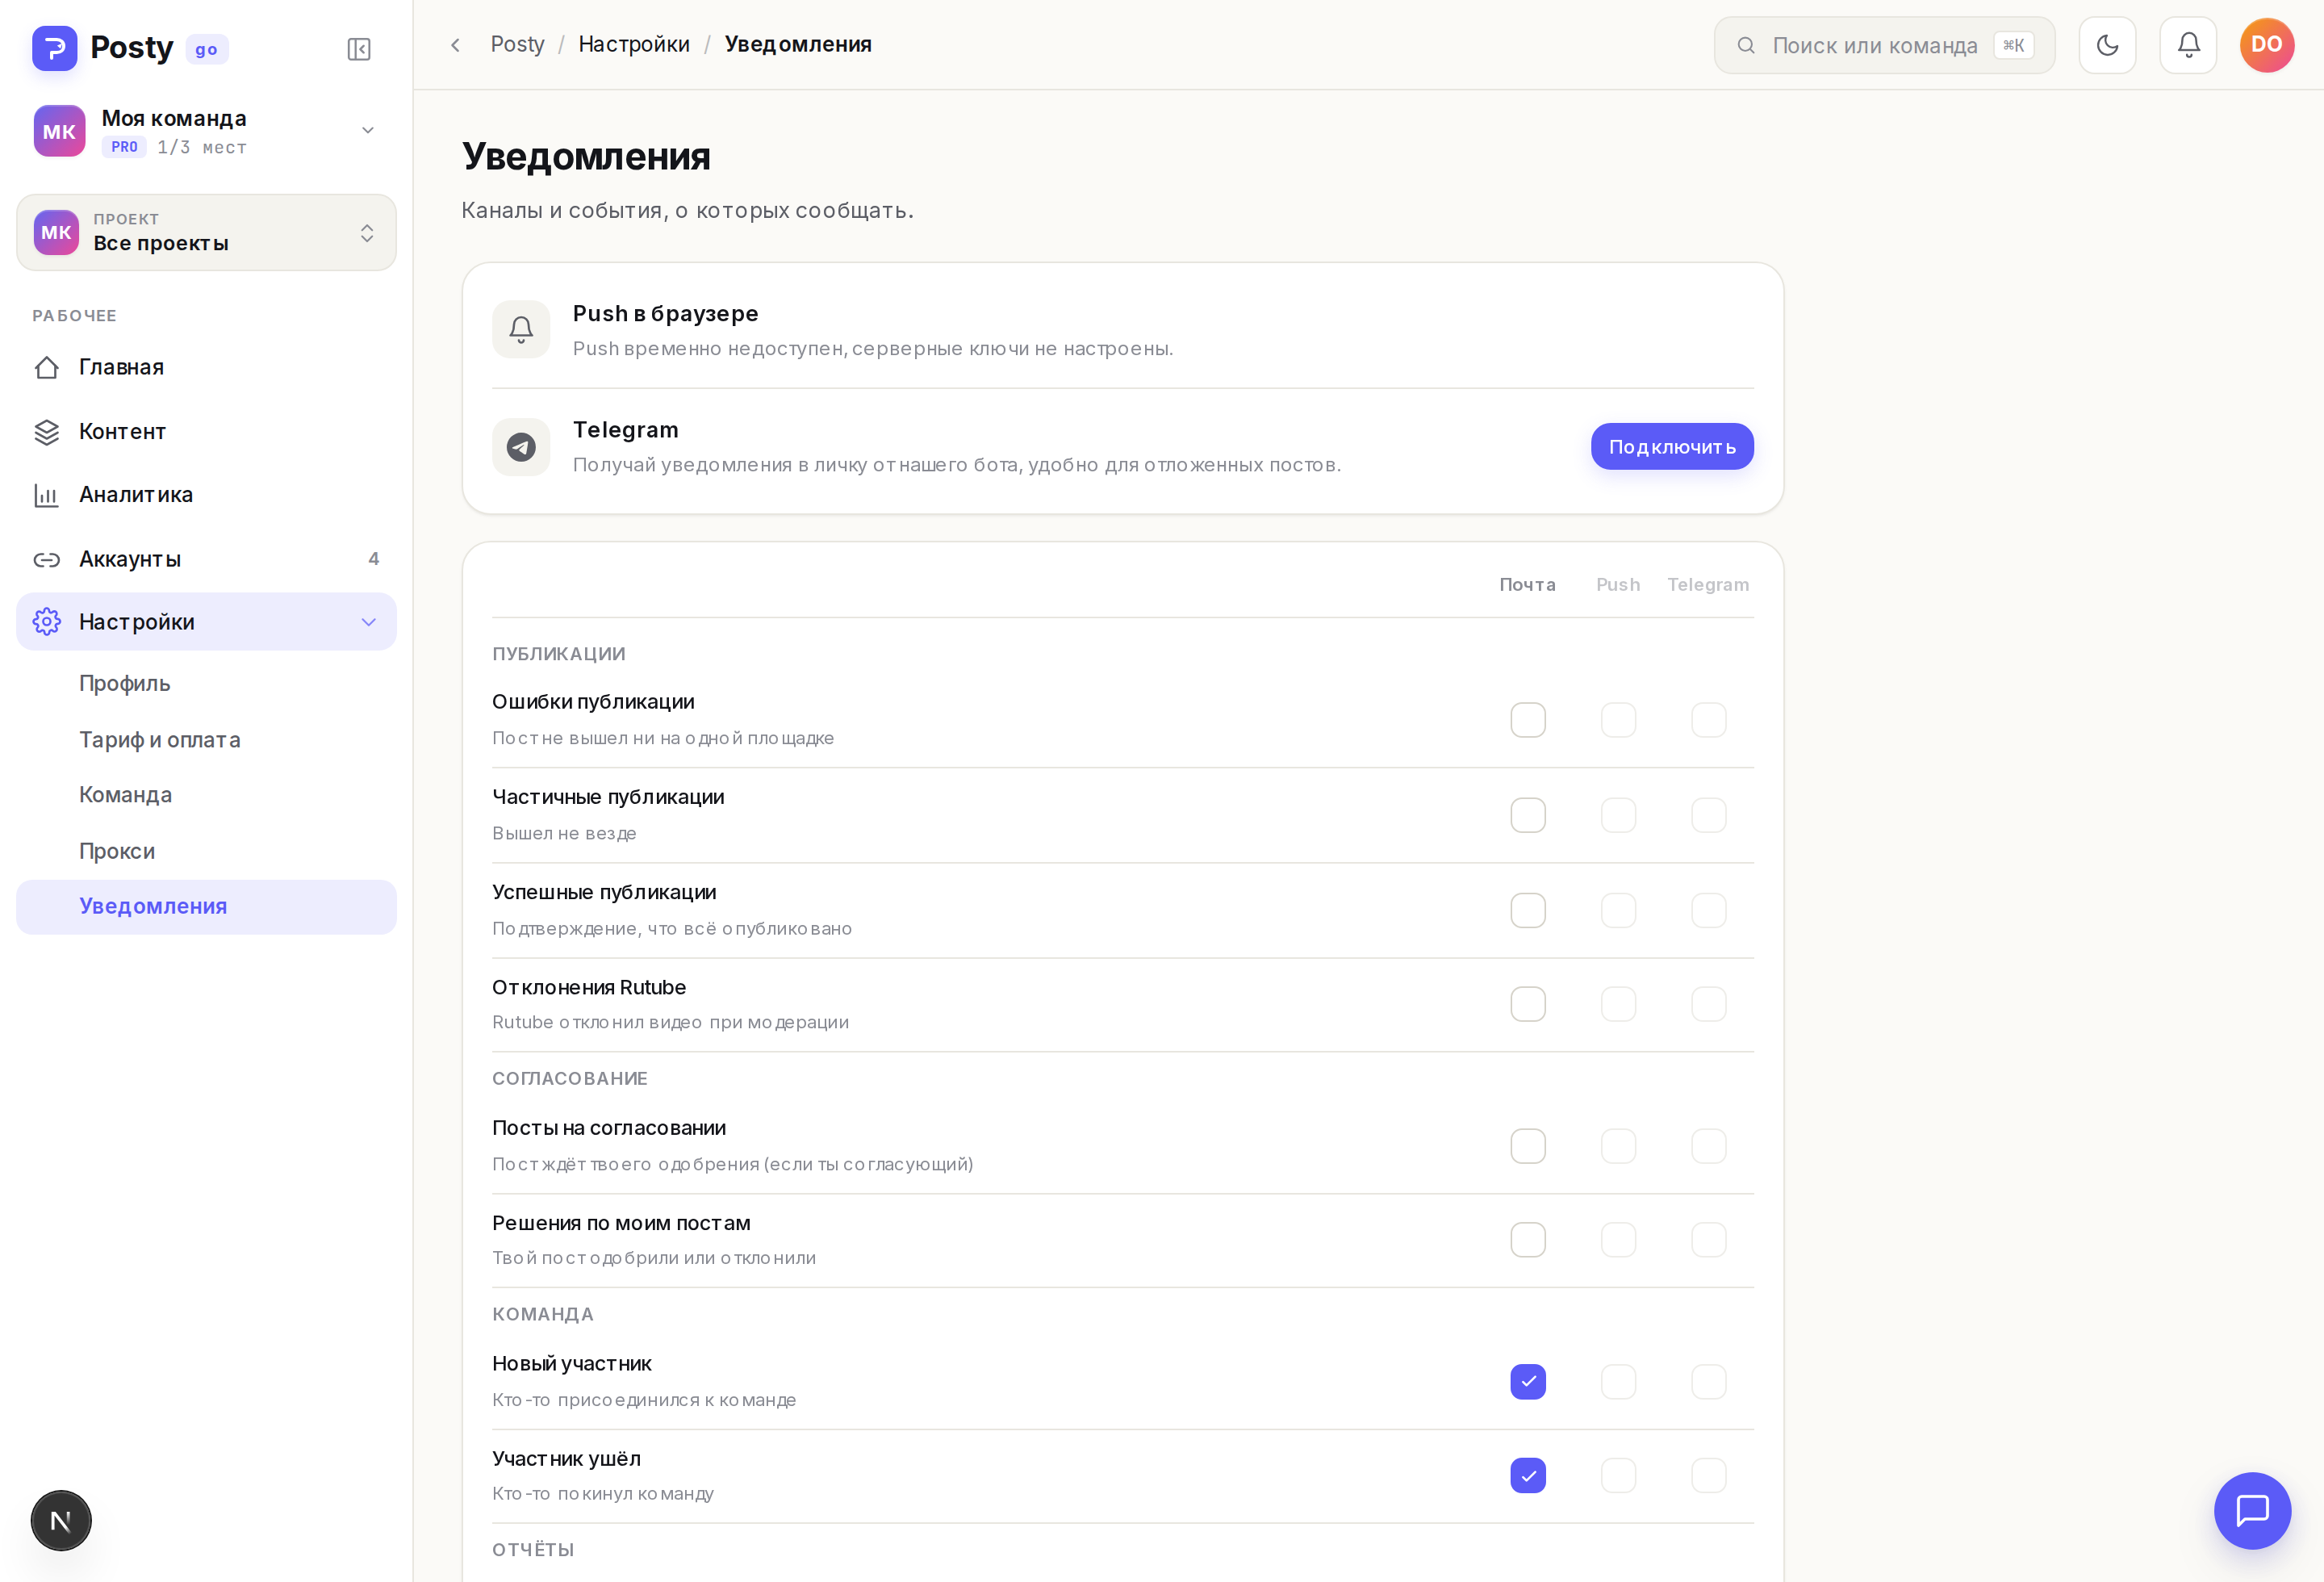This screenshot has width=2324, height=1582.
Task: Click the Posty logo icon
Action: click(55, 48)
